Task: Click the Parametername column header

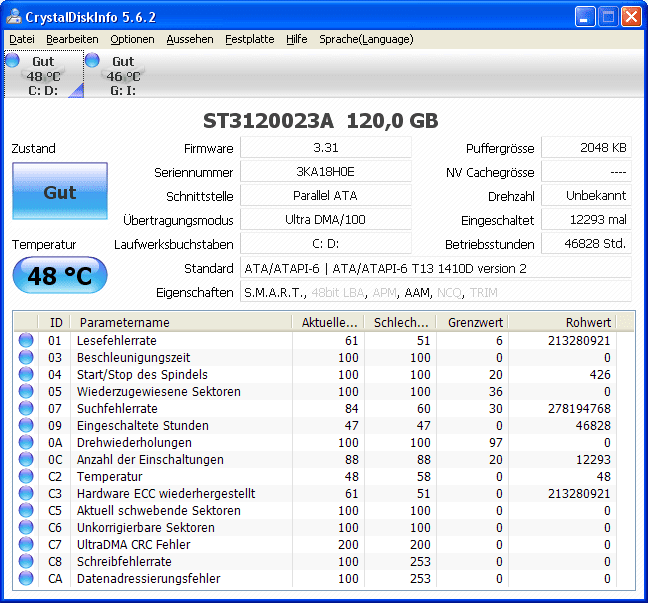Action: (x=181, y=322)
